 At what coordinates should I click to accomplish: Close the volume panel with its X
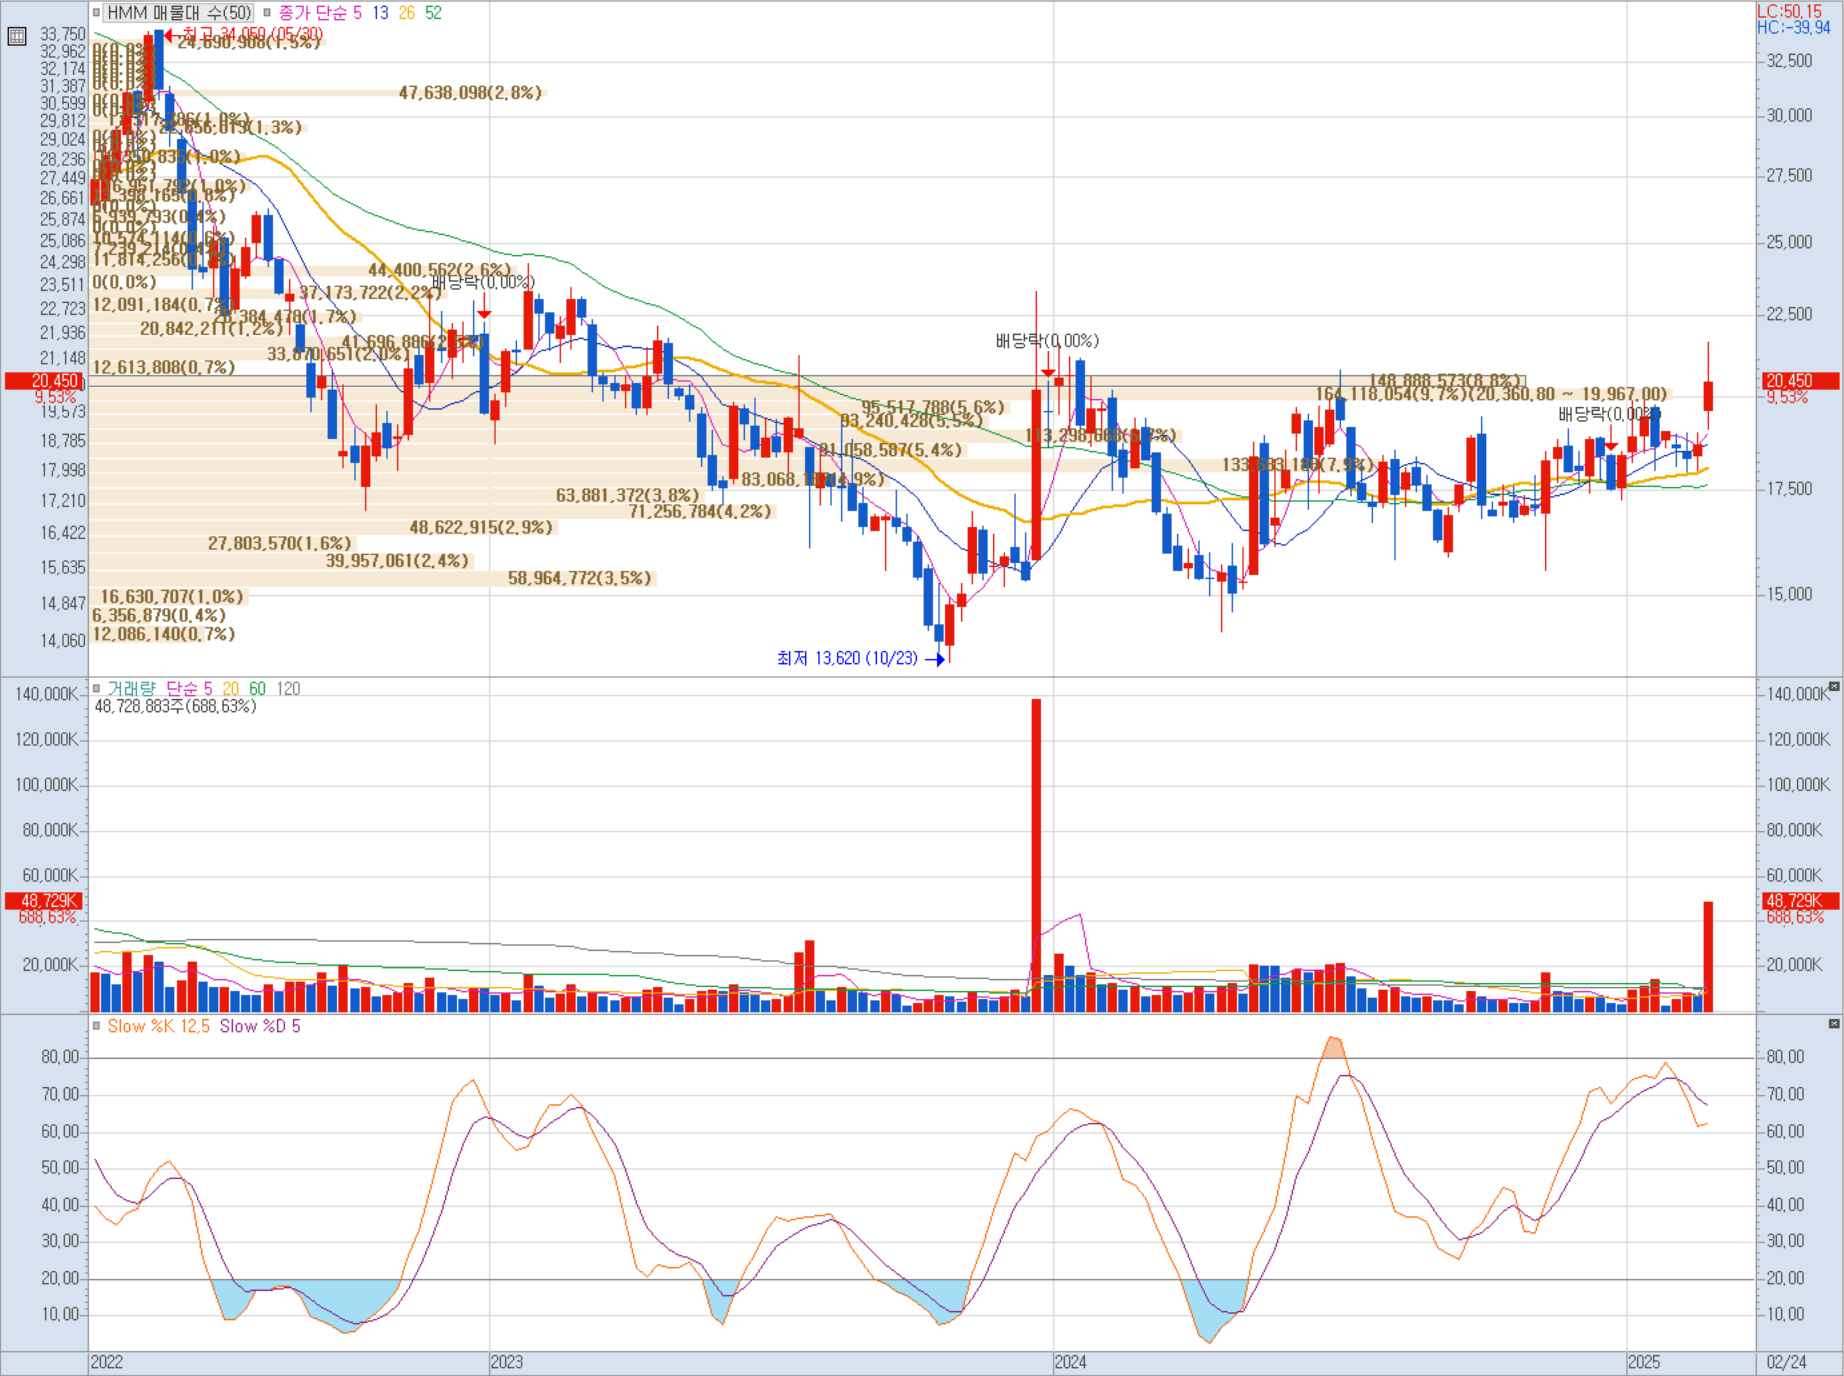[1834, 686]
